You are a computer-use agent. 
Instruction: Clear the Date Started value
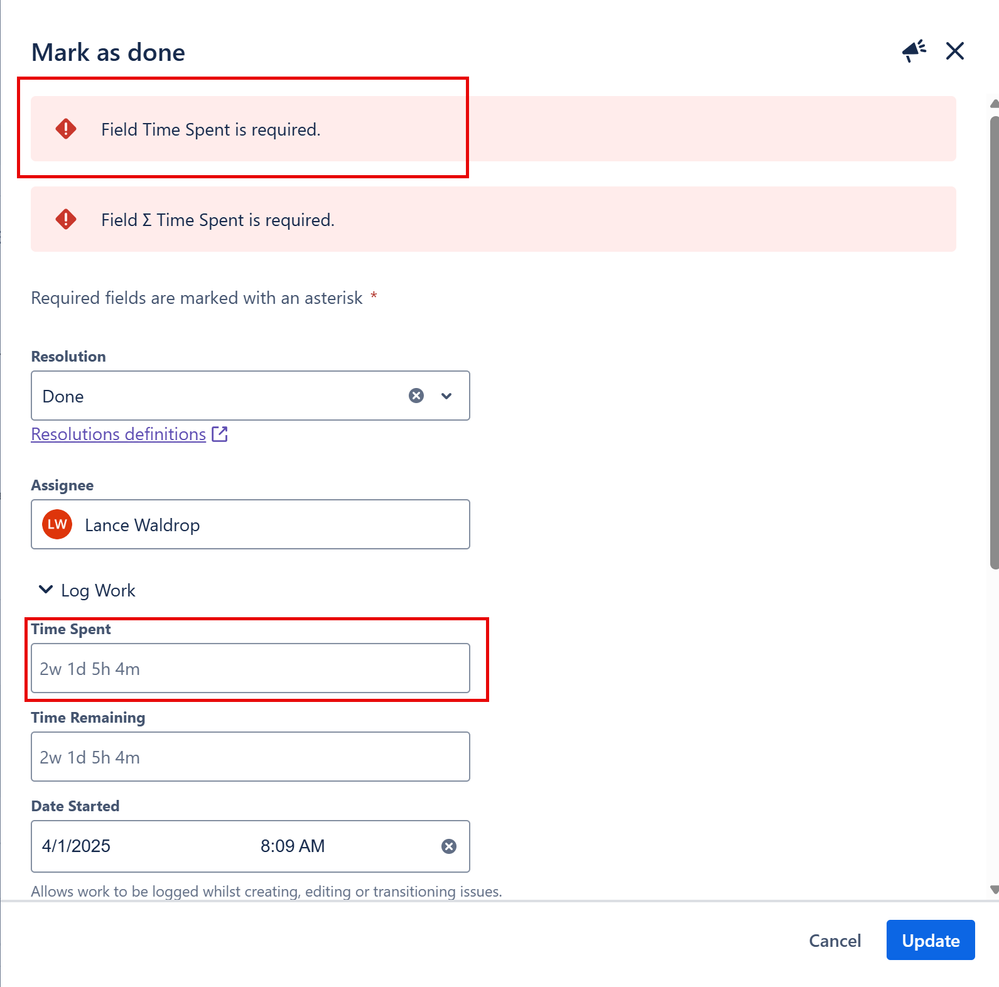449,846
